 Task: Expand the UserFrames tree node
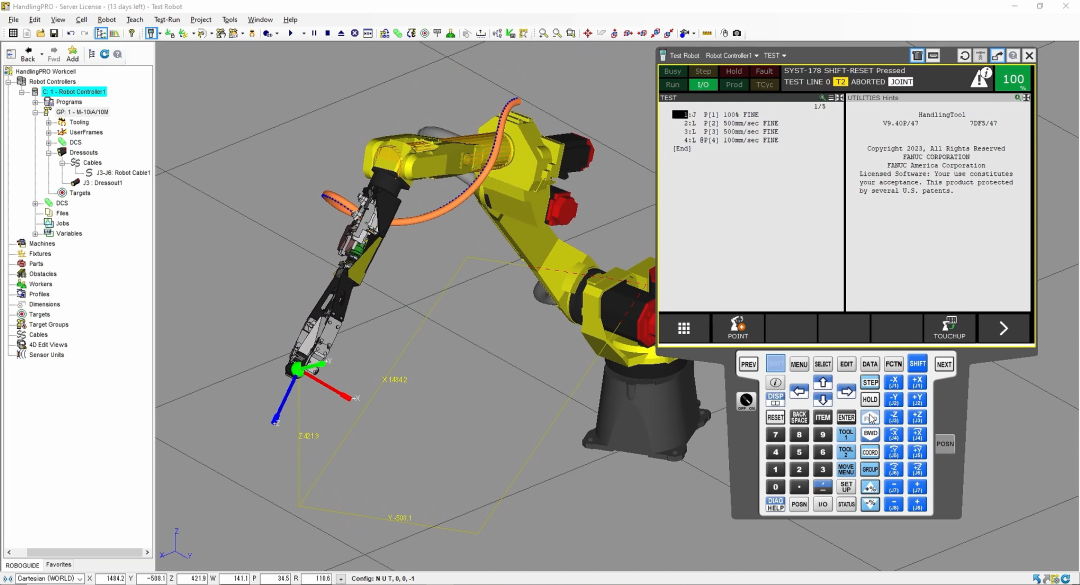pos(49,132)
